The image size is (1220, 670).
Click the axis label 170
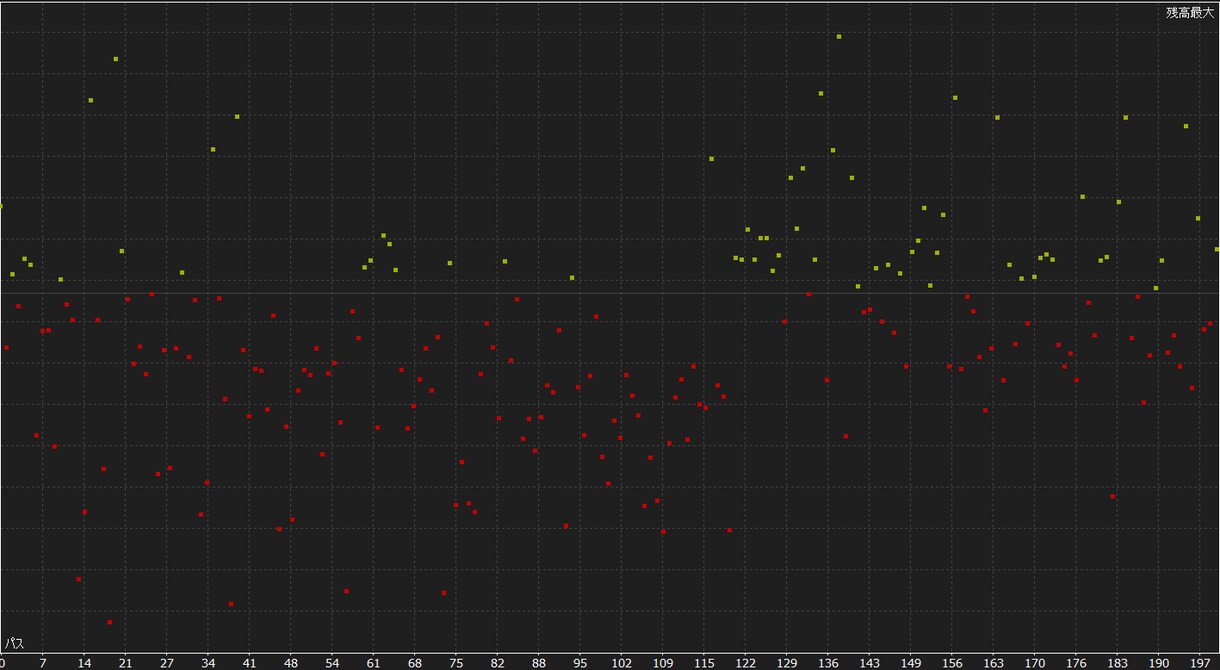[1035, 662]
